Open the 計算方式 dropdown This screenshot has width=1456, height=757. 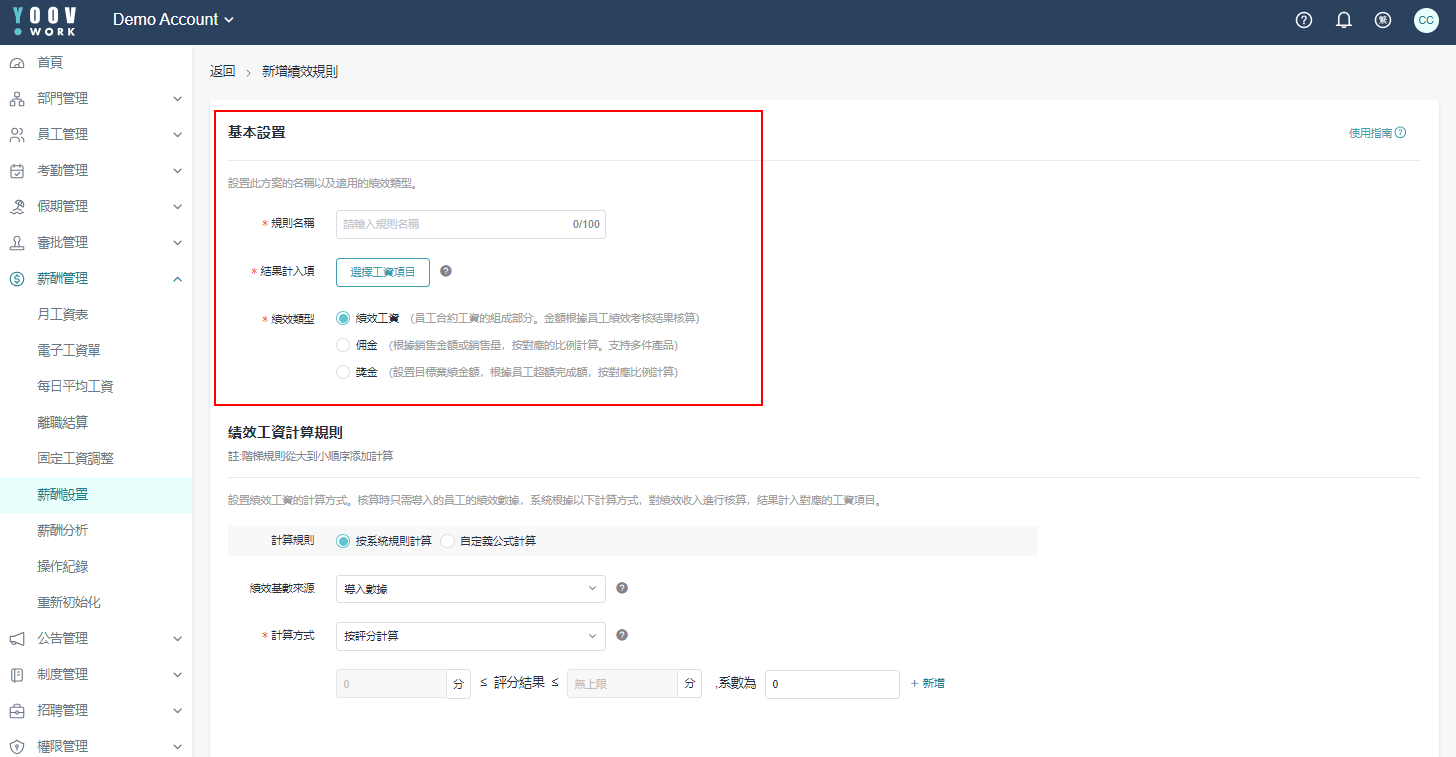tap(470, 636)
